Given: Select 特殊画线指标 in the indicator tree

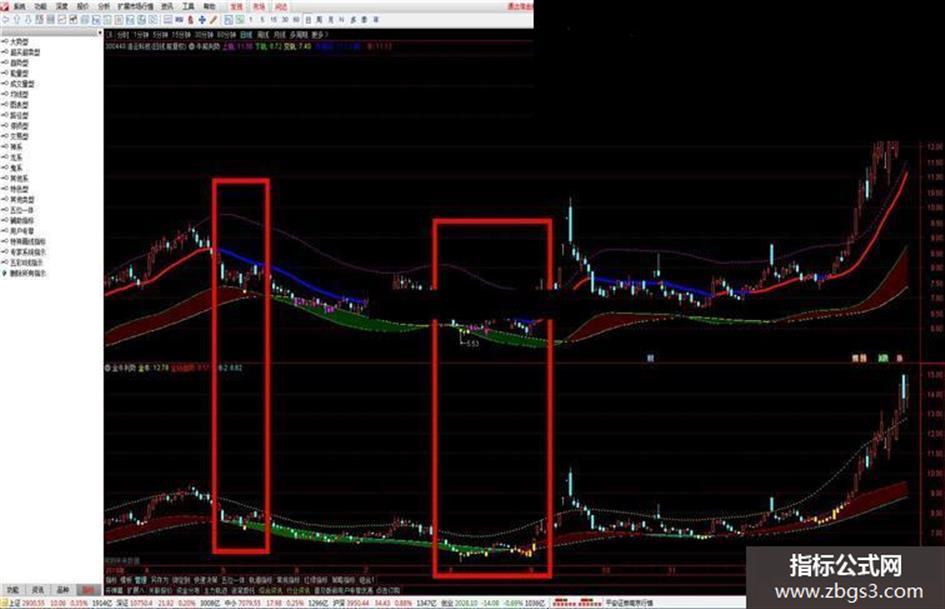Looking at the screenshot, I should 28,241.
